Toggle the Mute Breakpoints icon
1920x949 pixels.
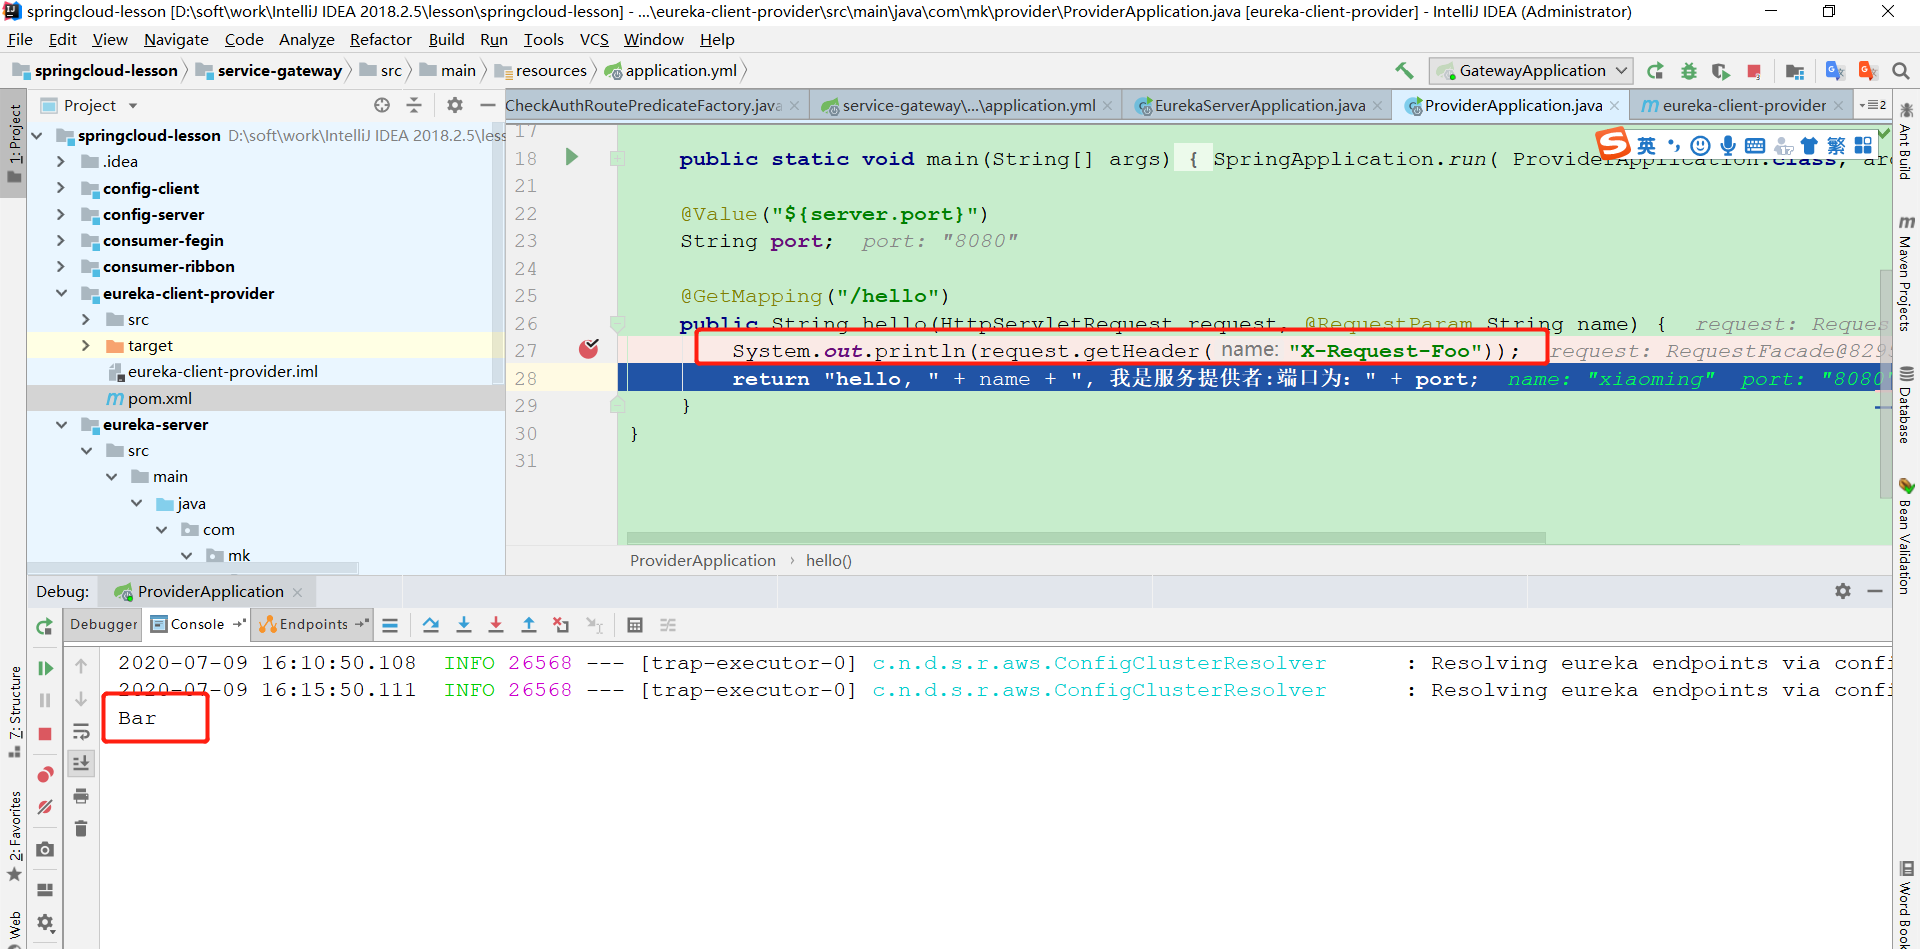[x=45, y=807]
